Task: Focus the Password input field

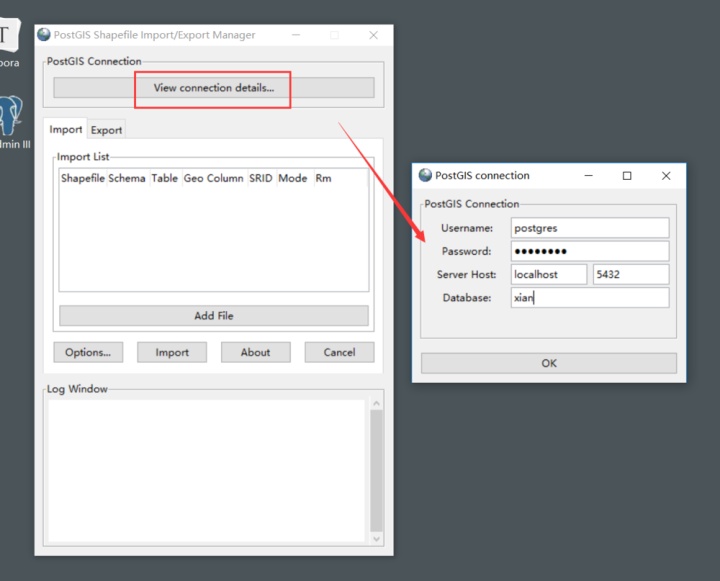Action: click(590, 251)
